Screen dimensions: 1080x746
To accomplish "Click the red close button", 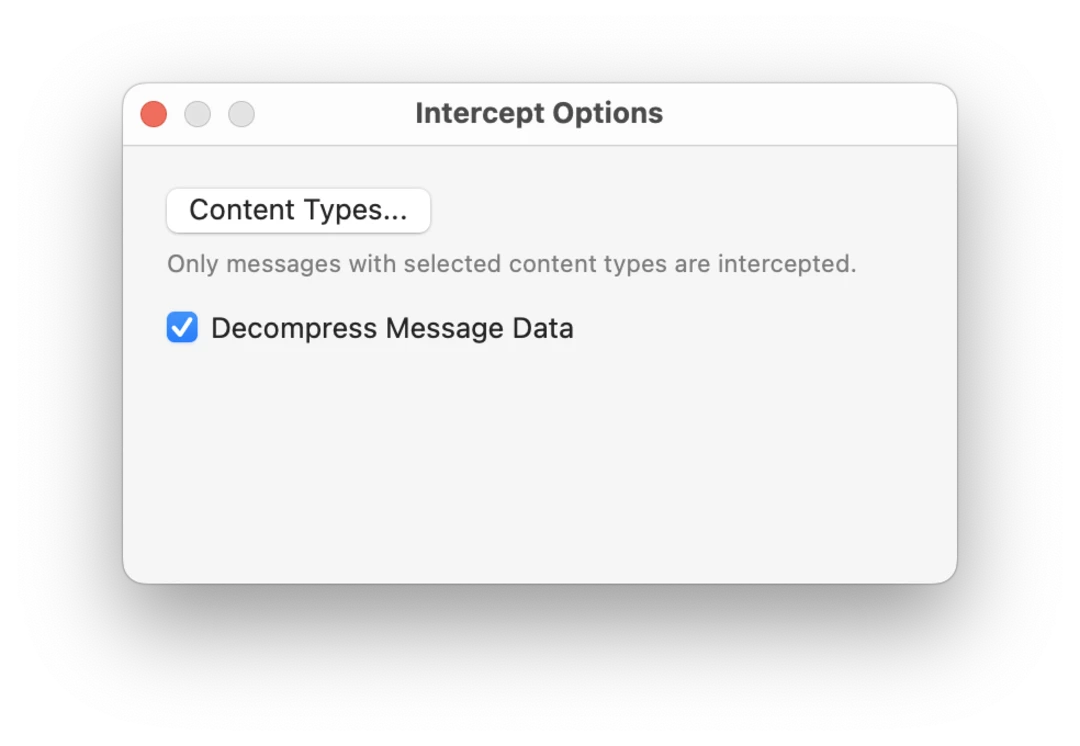I will tap(154, 114).
